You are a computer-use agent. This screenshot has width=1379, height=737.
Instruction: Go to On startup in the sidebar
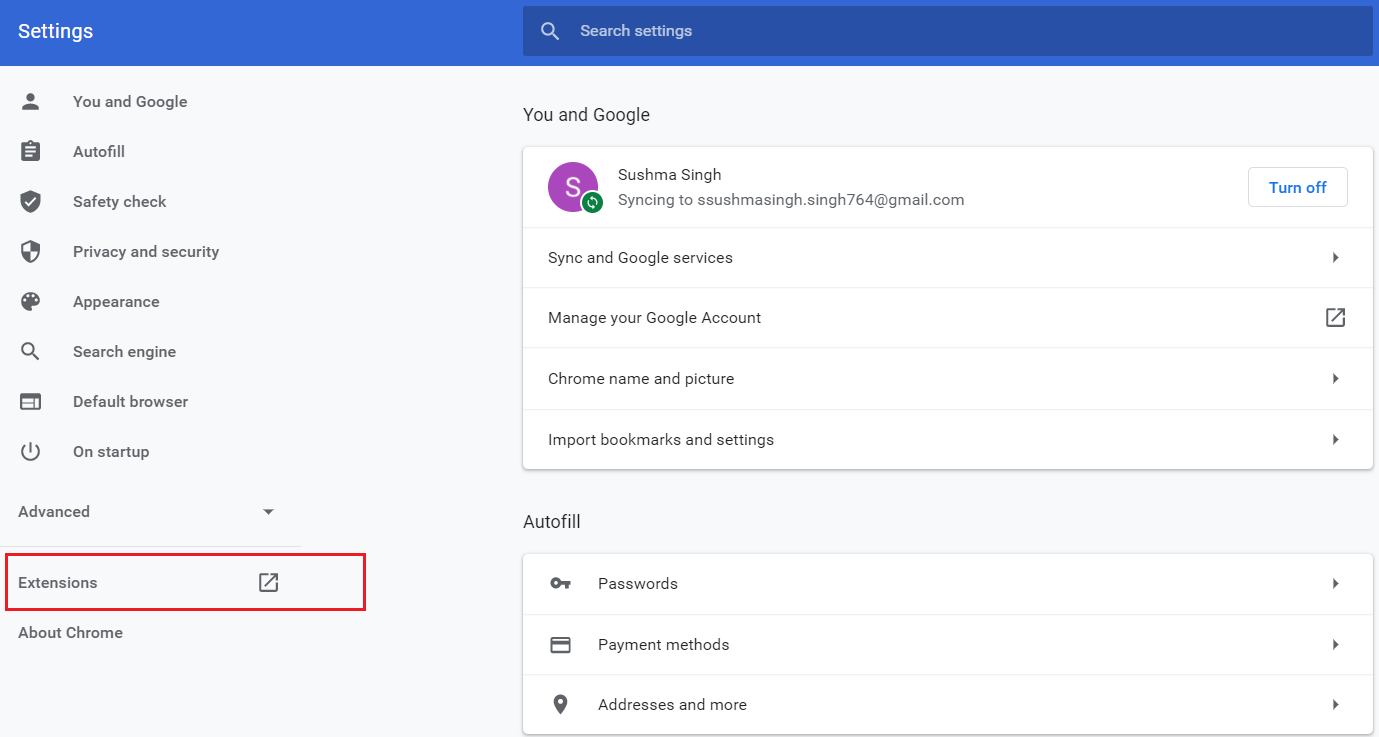pyautogui.click(x=111, y=451)
